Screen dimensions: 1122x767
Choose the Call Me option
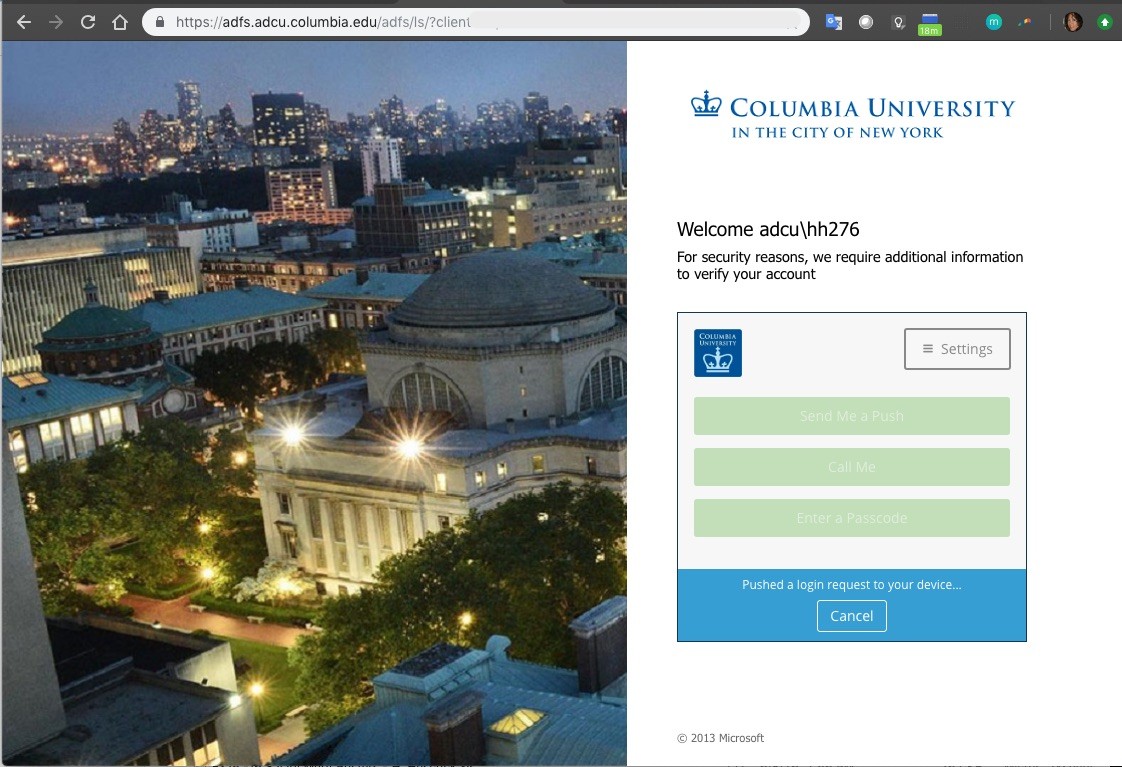click(852, 466)
